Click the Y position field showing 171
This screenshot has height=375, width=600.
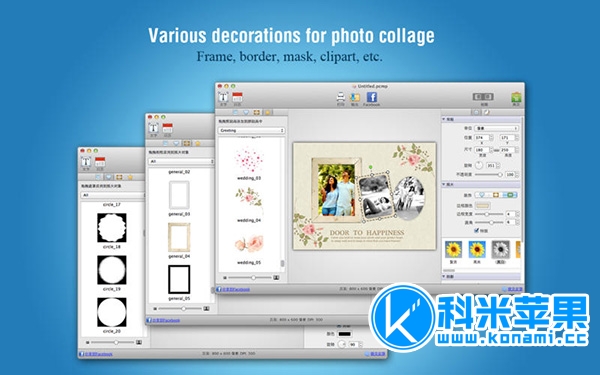click(x=507, y=137)
